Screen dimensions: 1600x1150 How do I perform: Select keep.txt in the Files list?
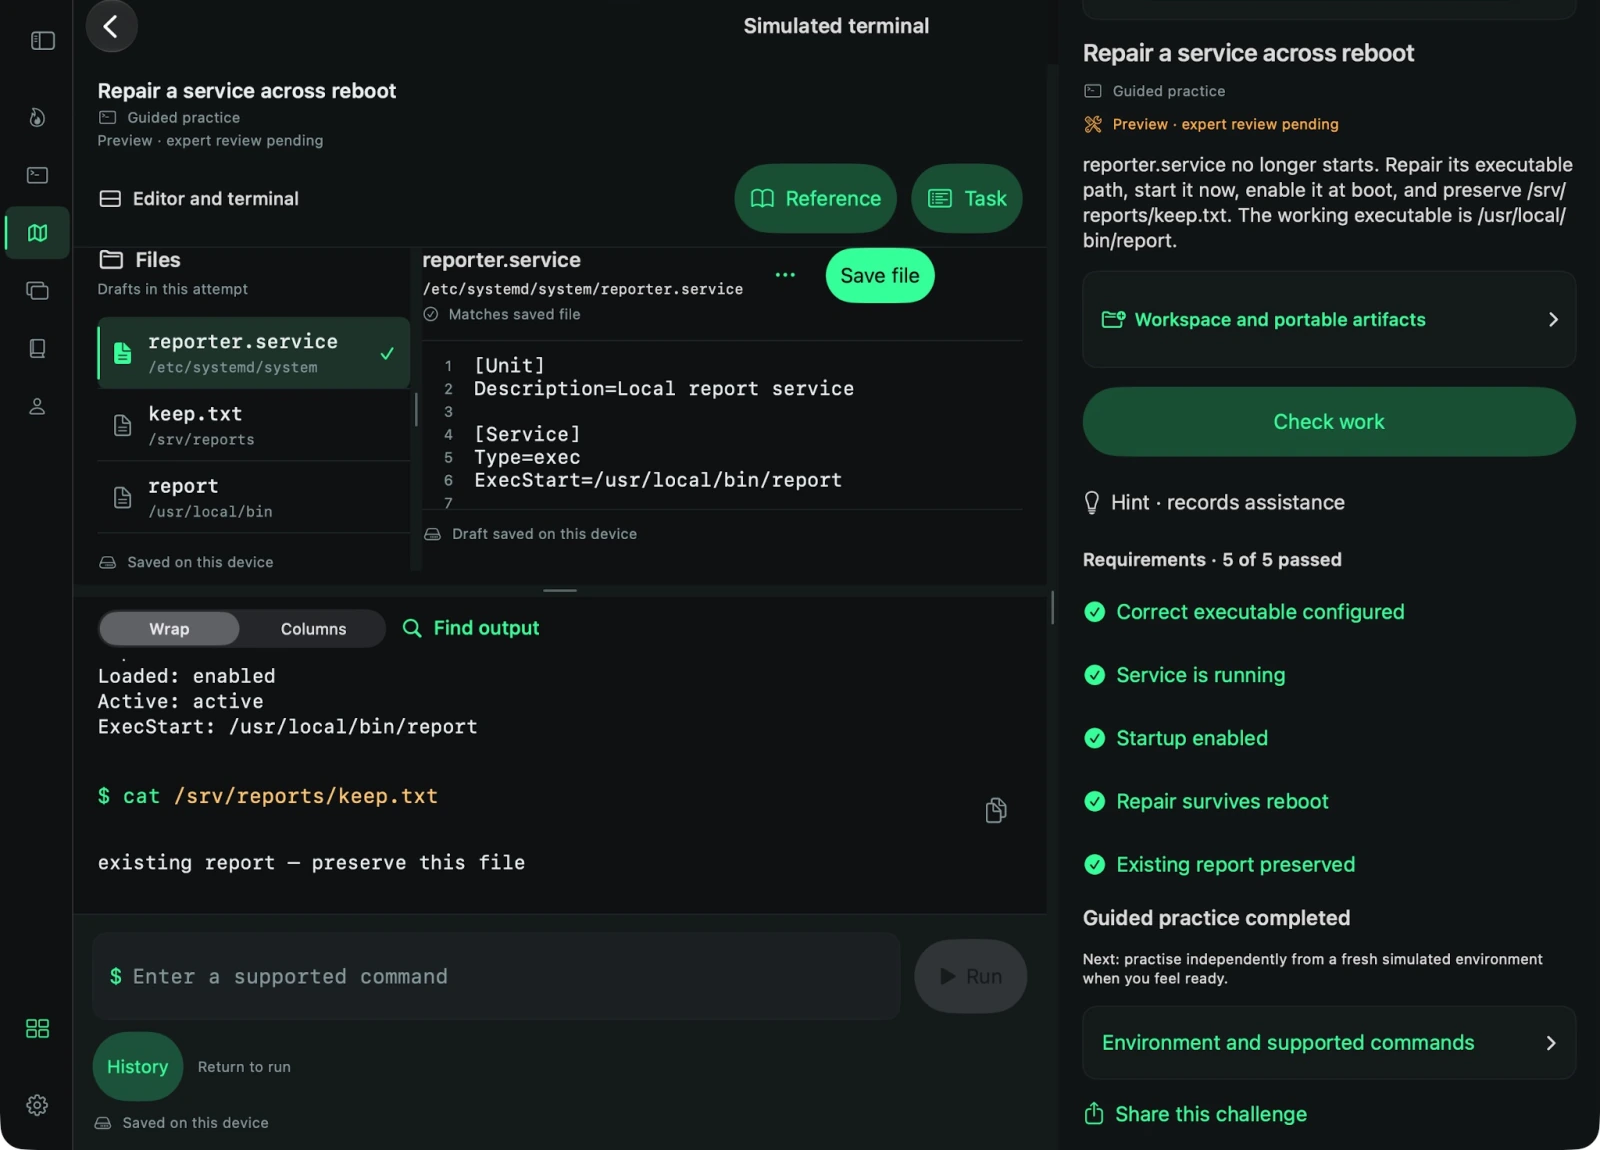click(x=254, y=425)
